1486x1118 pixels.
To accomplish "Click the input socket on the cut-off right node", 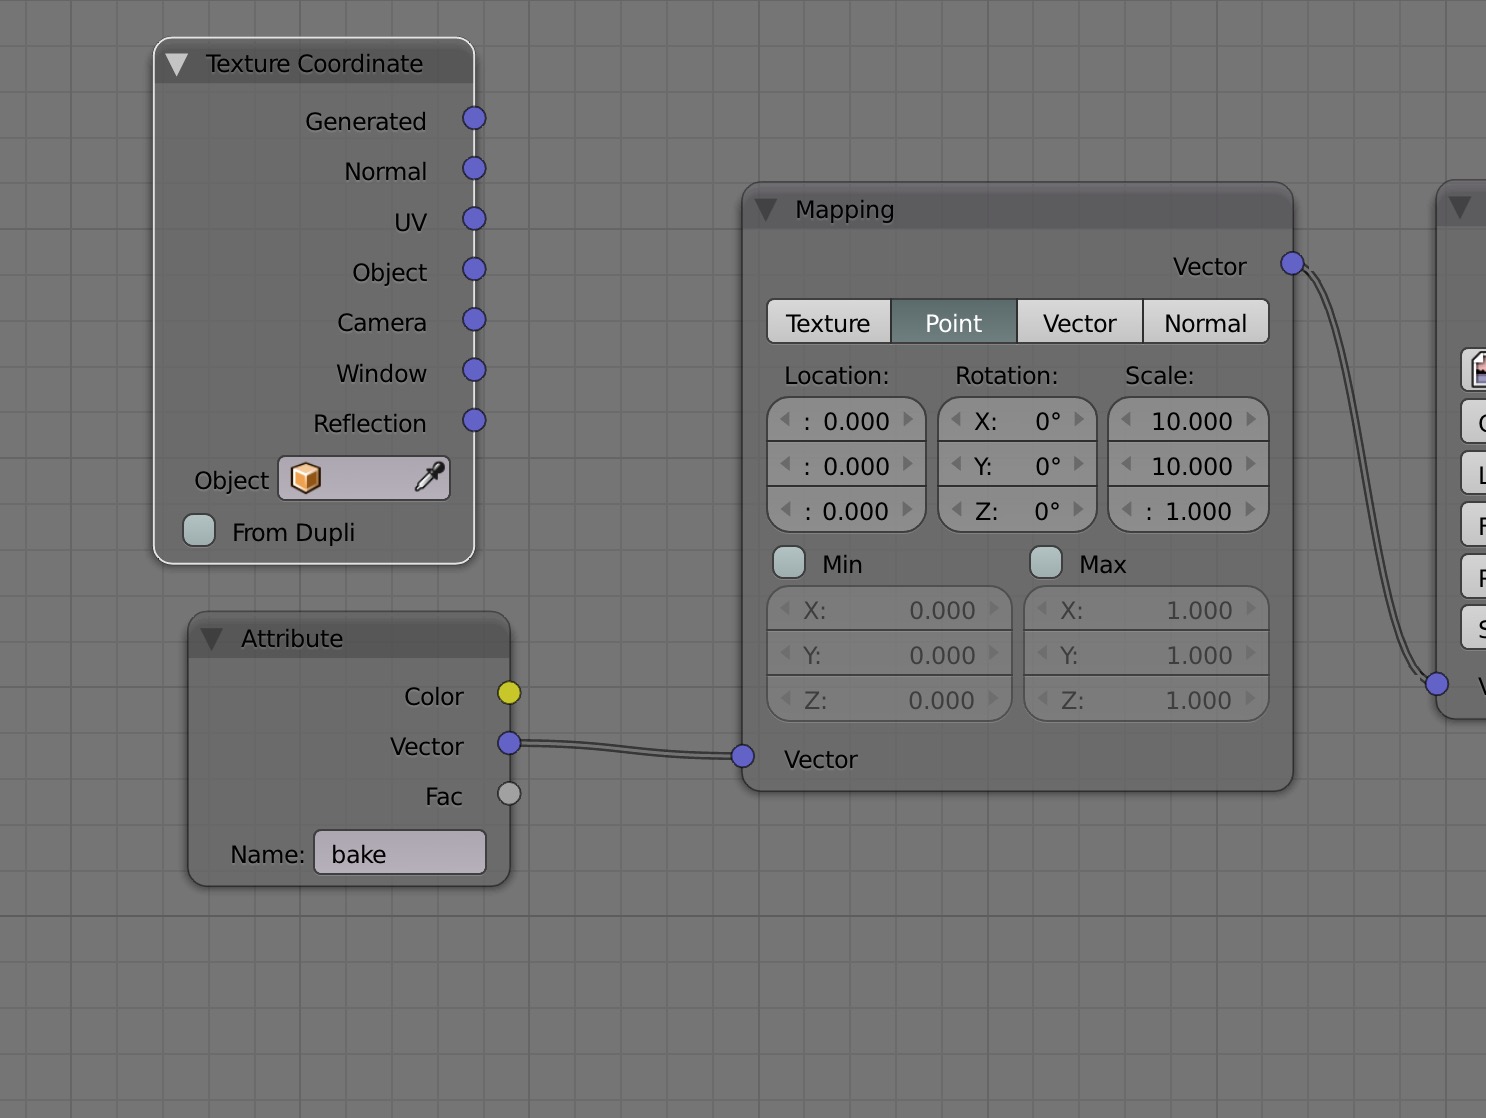I will click(1437, 684).
